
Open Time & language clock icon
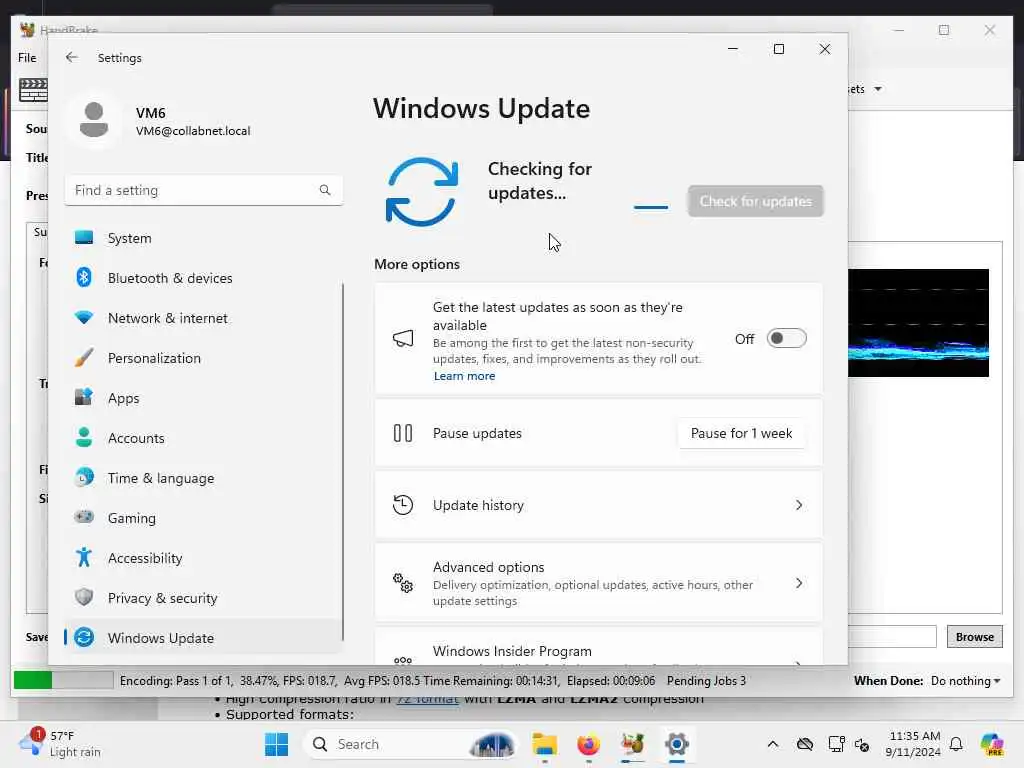(84, 477)
